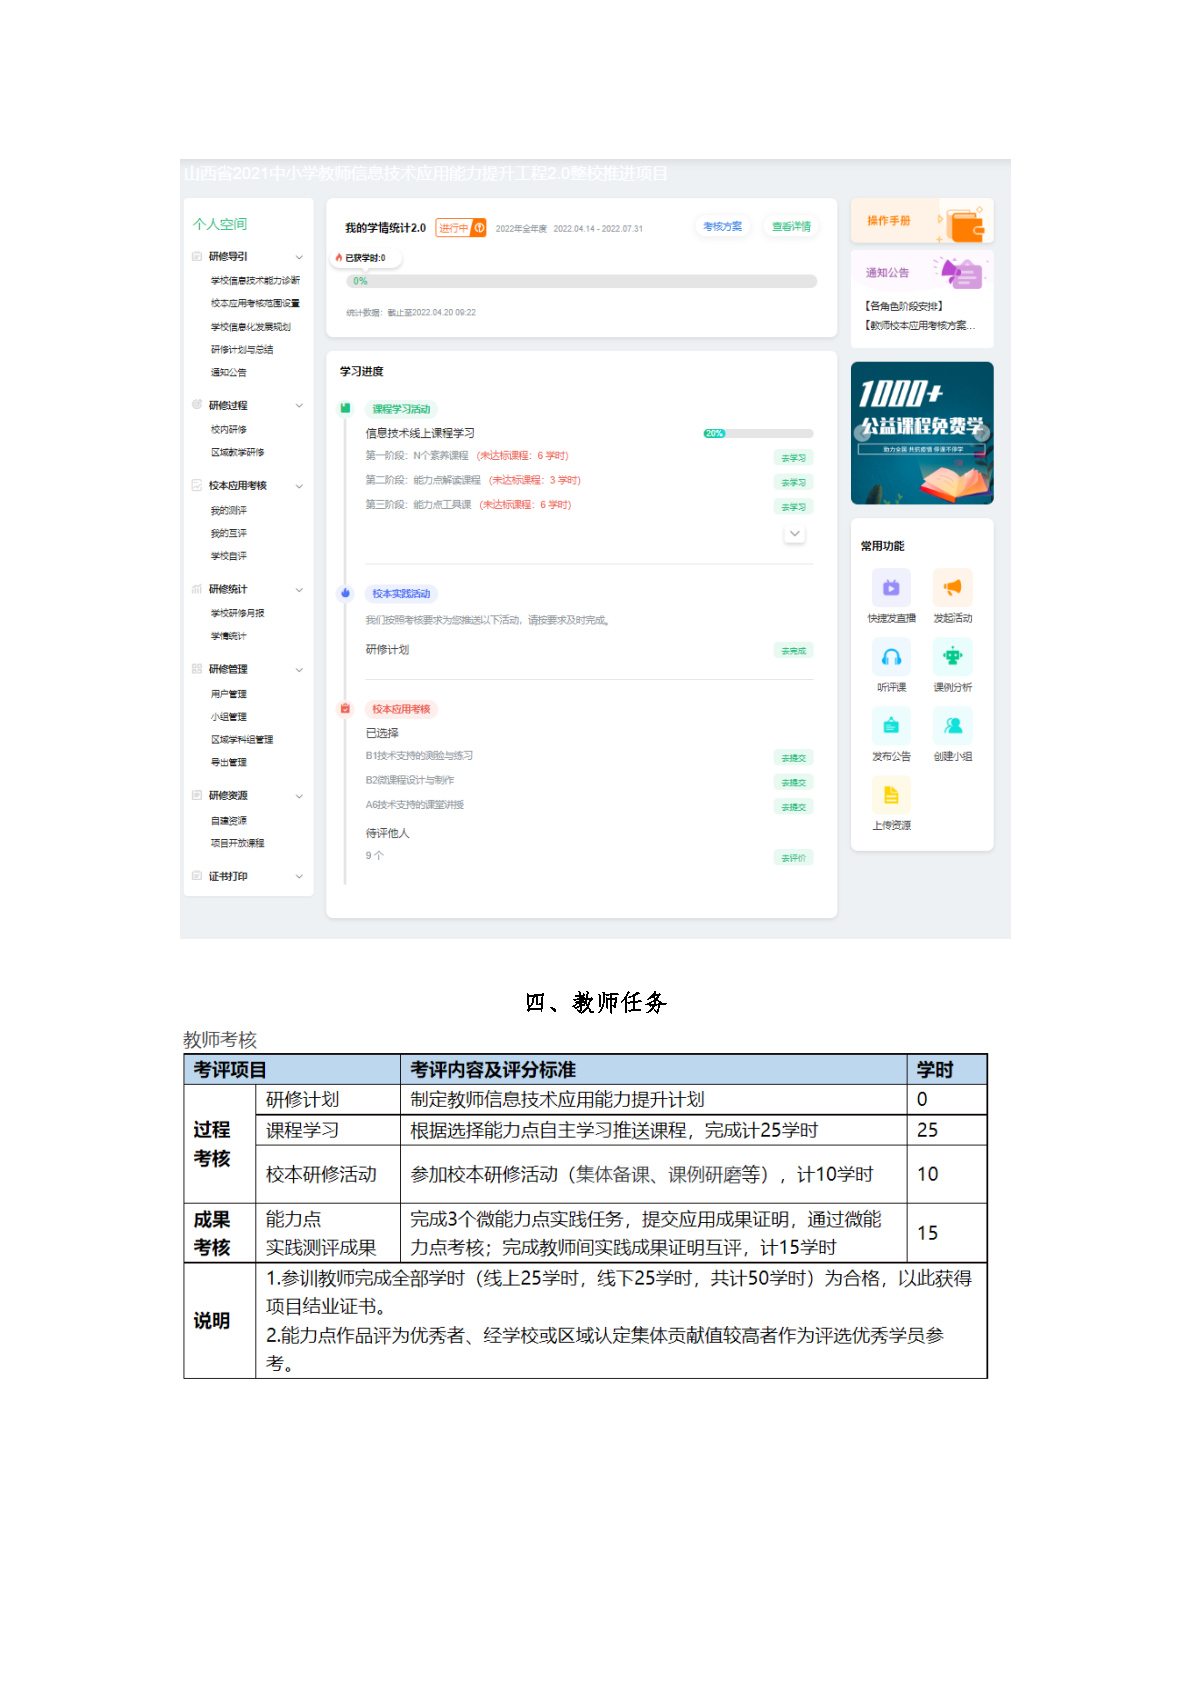The height and width of the screenshot is (1684, 1191).
Task: Collapse the 研修过程 menu chevron
Action: coord(299,405)
